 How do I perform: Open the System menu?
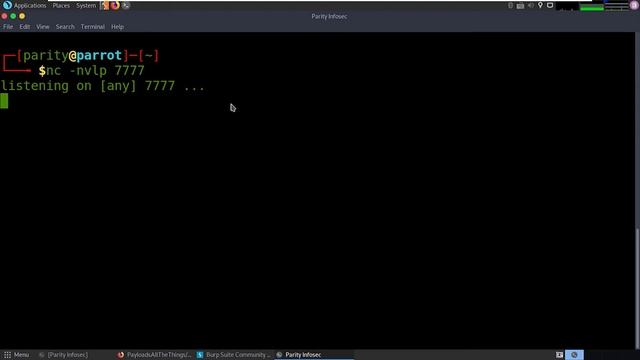[x=86, y=6]
